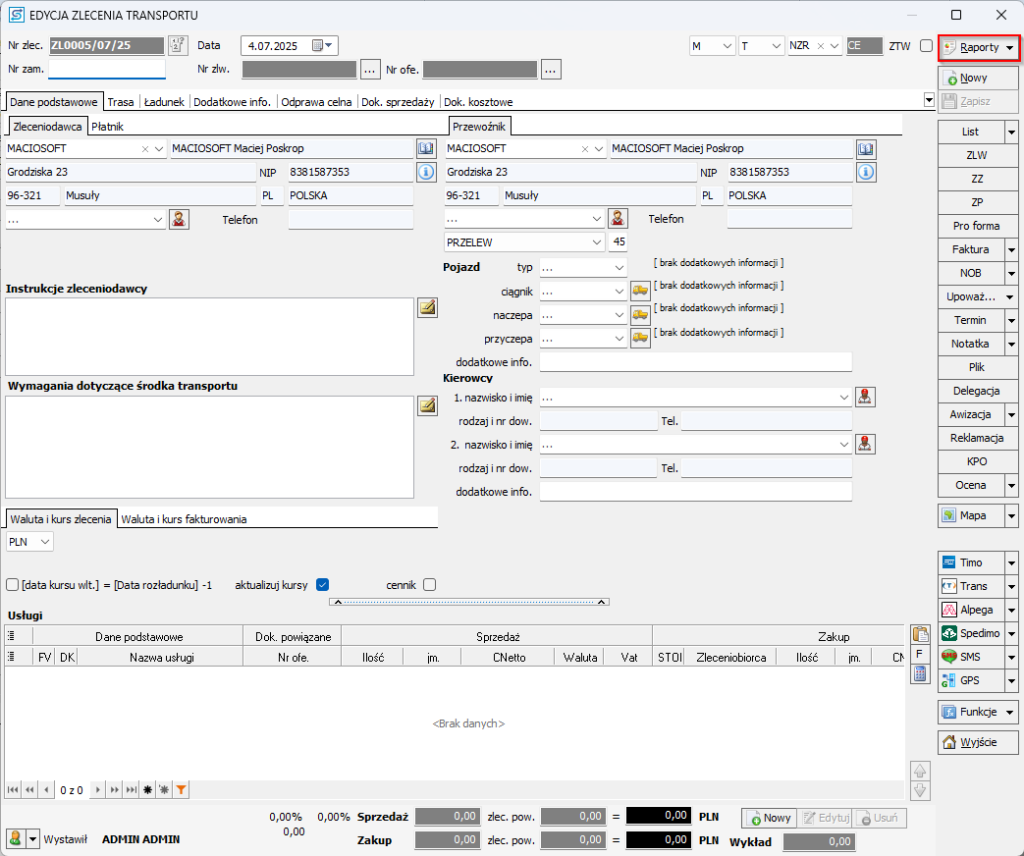This screenshot has height=856, width=1024.
Task: Disable the aktualizuj kursy checkbox
Action: coord(322,585)
